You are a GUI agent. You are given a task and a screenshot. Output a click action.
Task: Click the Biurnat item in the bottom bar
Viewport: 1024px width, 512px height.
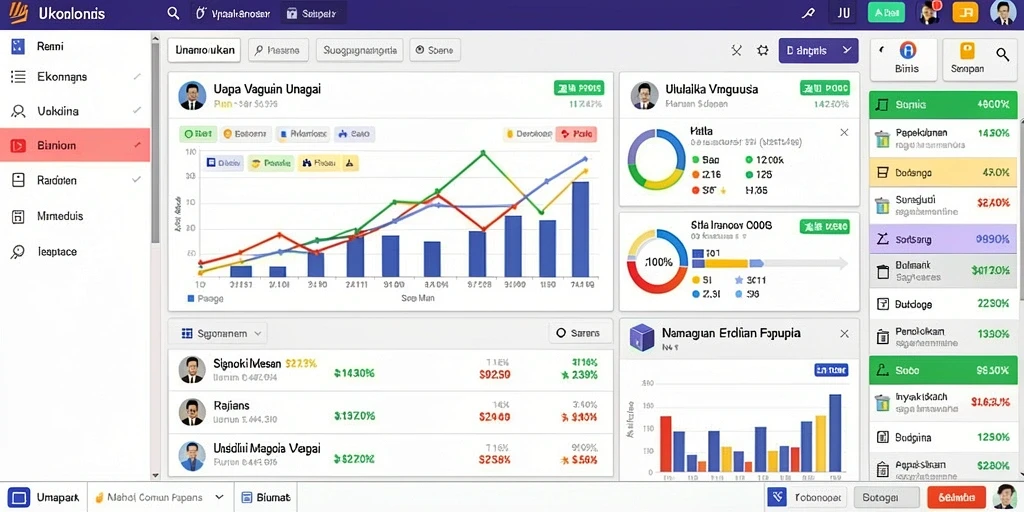coord(265,498)
